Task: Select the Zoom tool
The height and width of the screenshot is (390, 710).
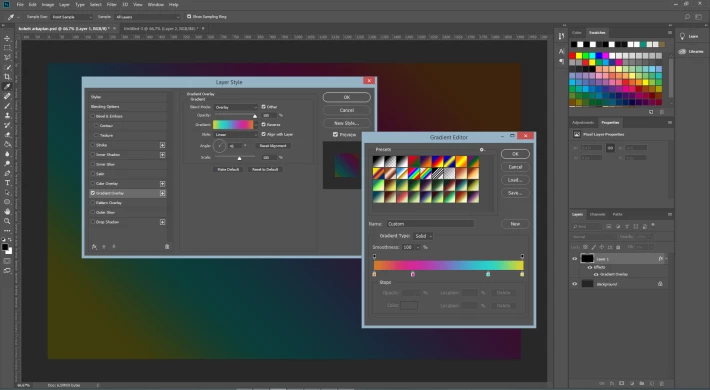Action: click(x=7, y=221)
